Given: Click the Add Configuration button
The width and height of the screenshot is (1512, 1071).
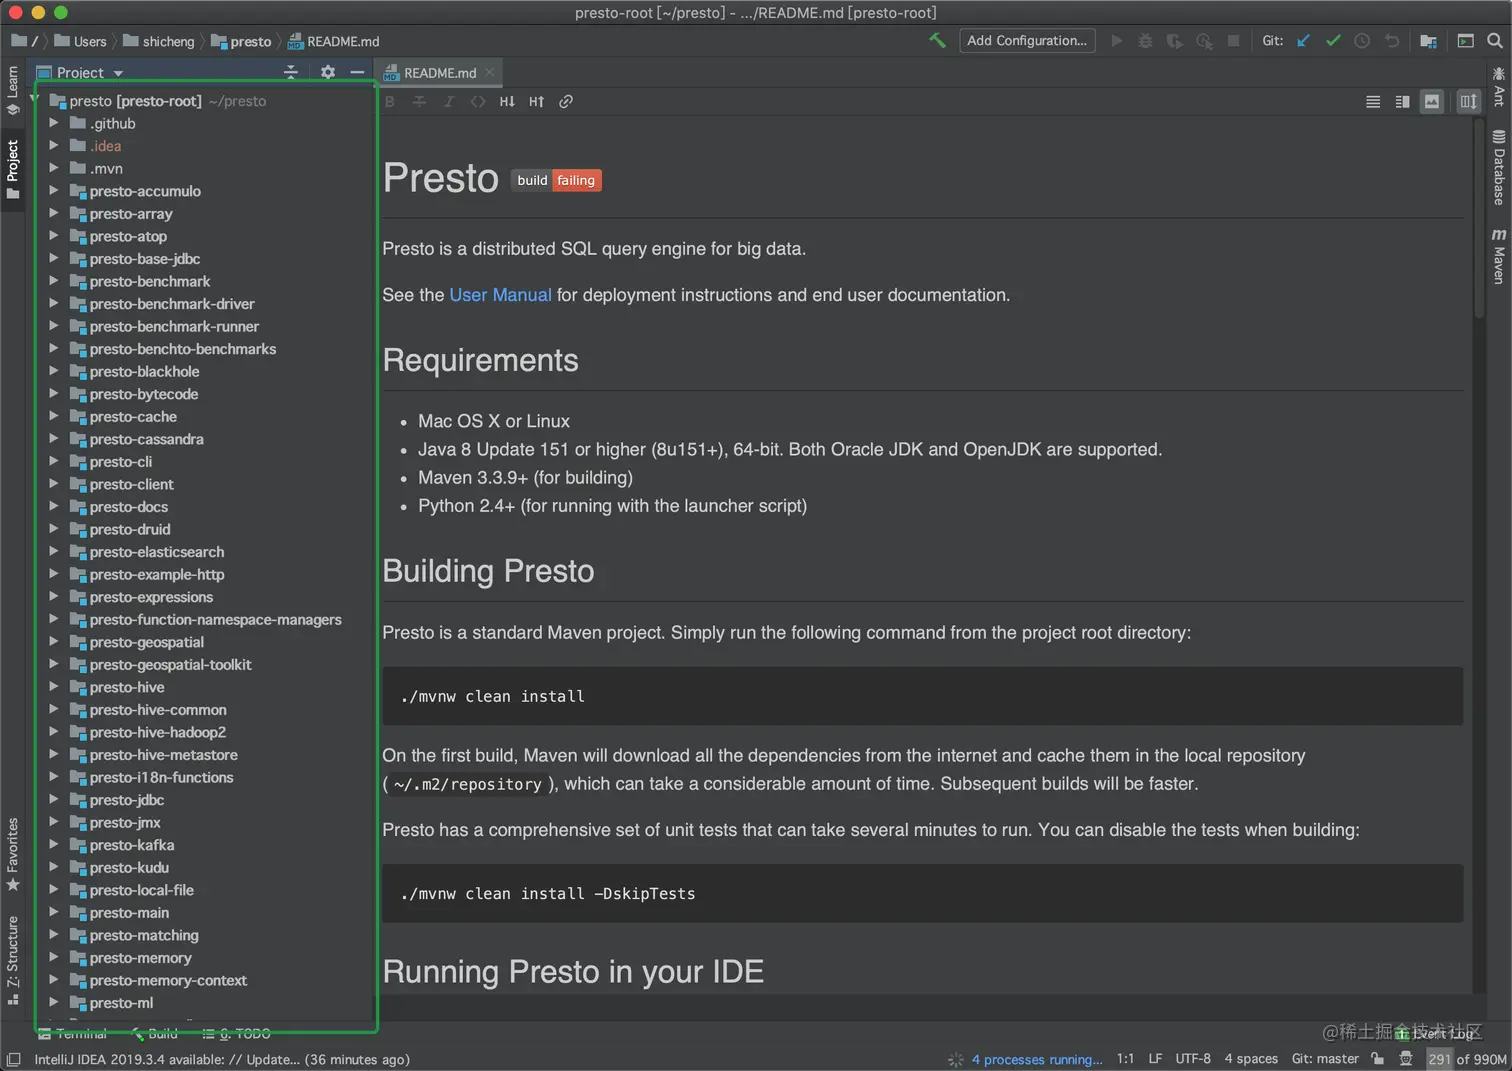Looking at the screenshot, I should (x=1027, y=41).
